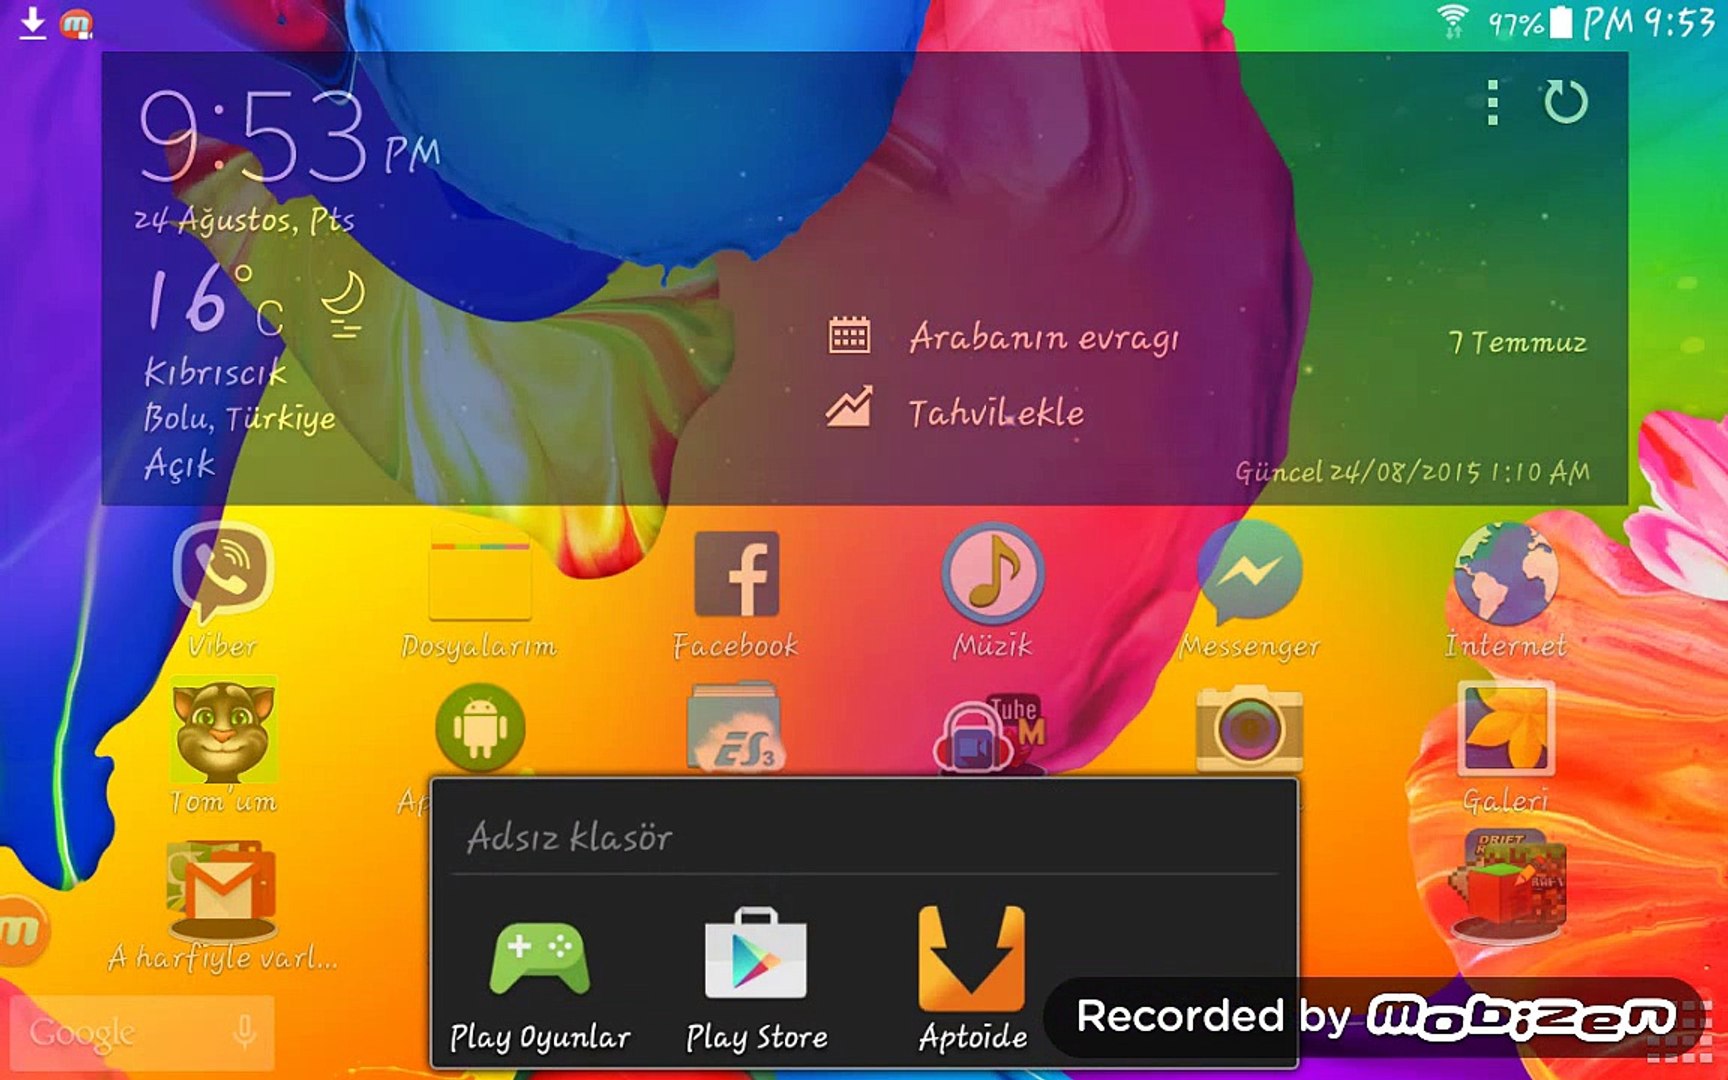Open ES File Explorer
This screenshot has height=1080, width=1728.
(x=735, y=728)
